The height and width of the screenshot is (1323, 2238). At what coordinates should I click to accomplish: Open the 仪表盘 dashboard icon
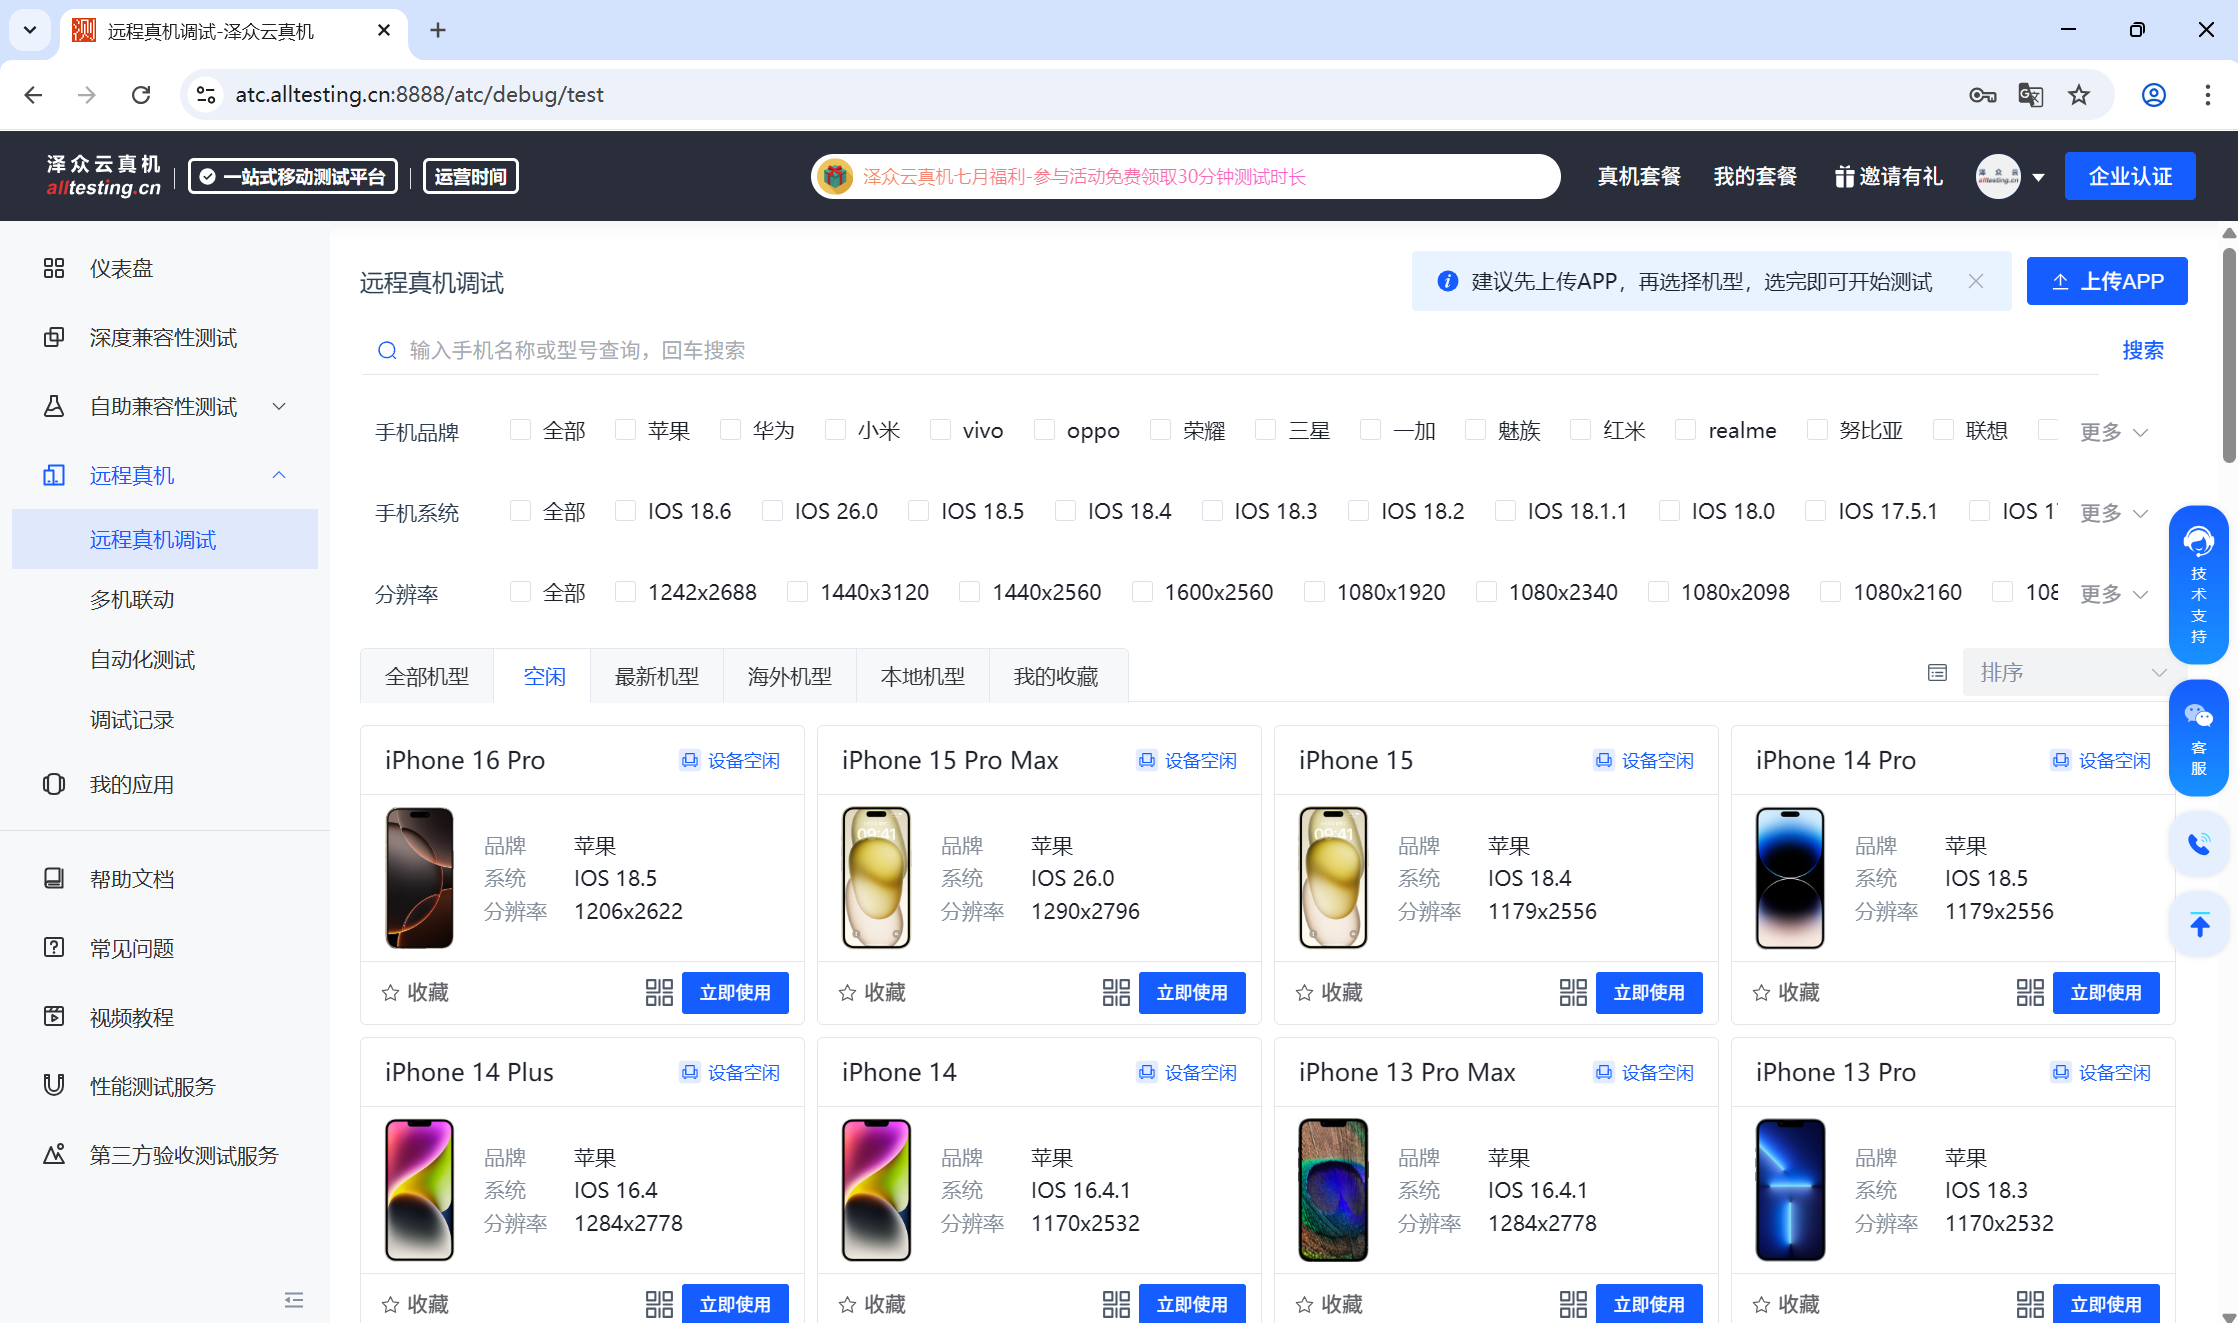54,268
